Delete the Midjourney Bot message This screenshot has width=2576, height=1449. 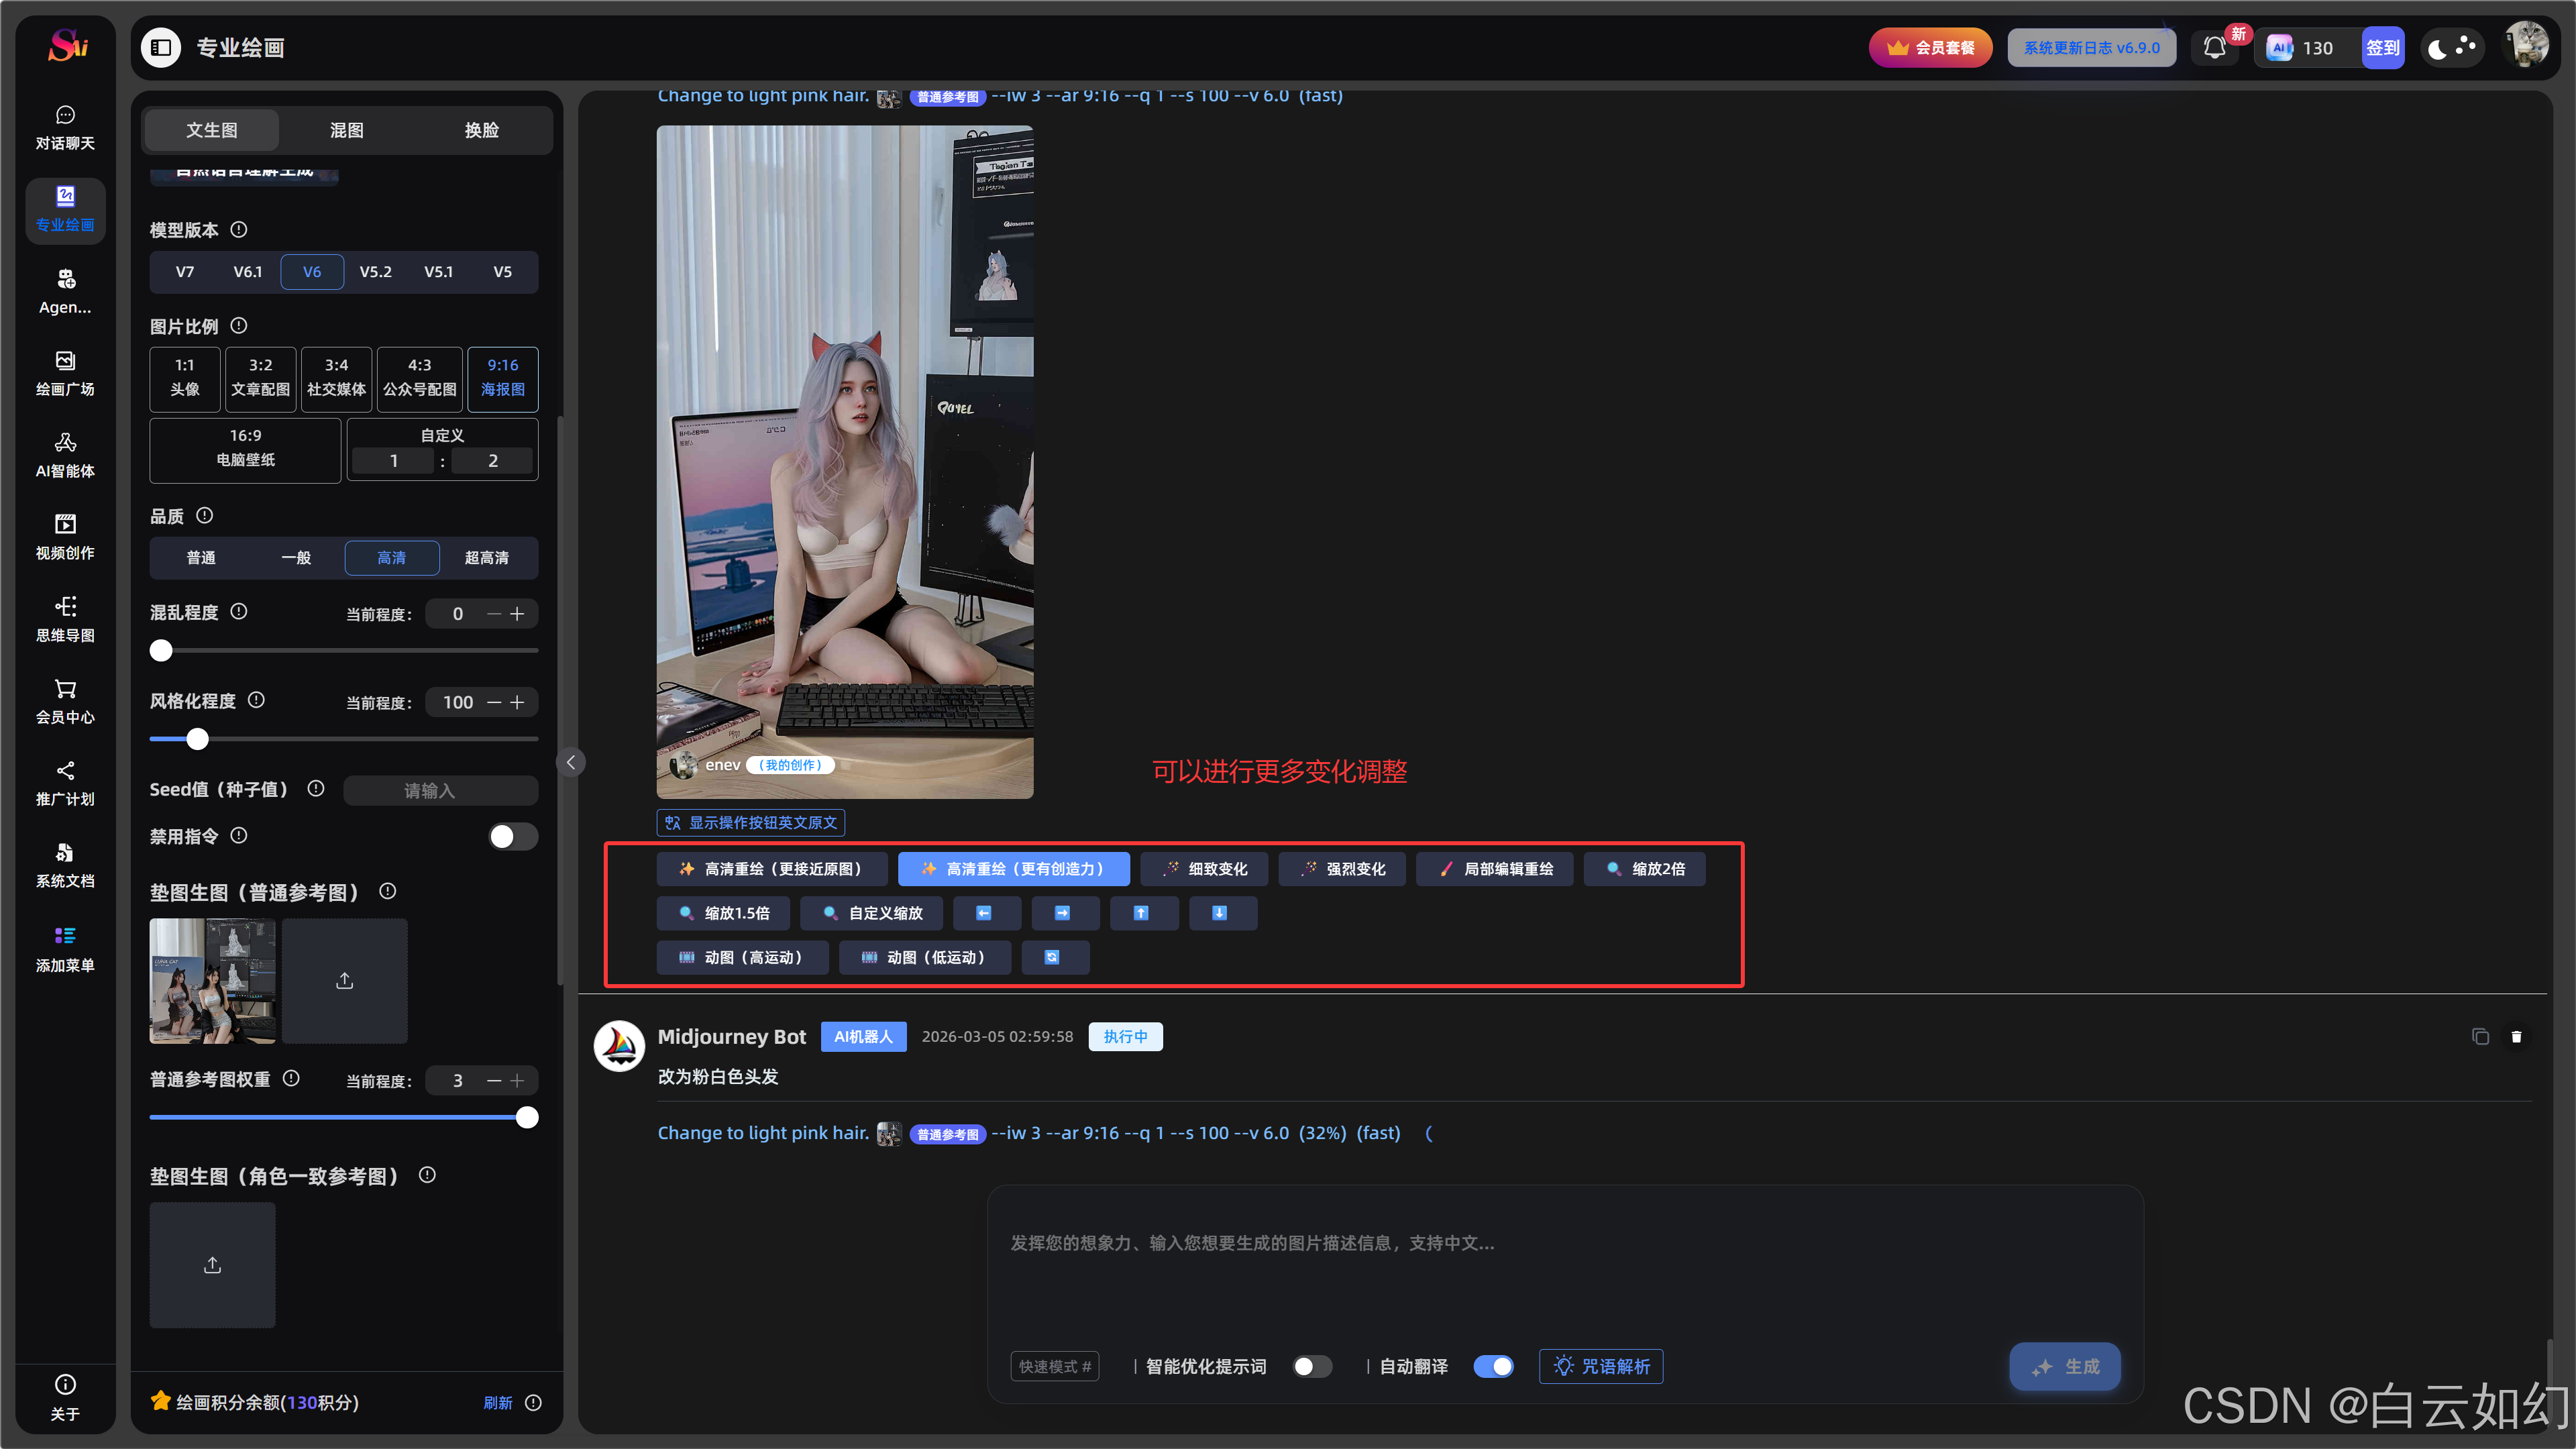pyautogui.click(x=2516, y=1037)
